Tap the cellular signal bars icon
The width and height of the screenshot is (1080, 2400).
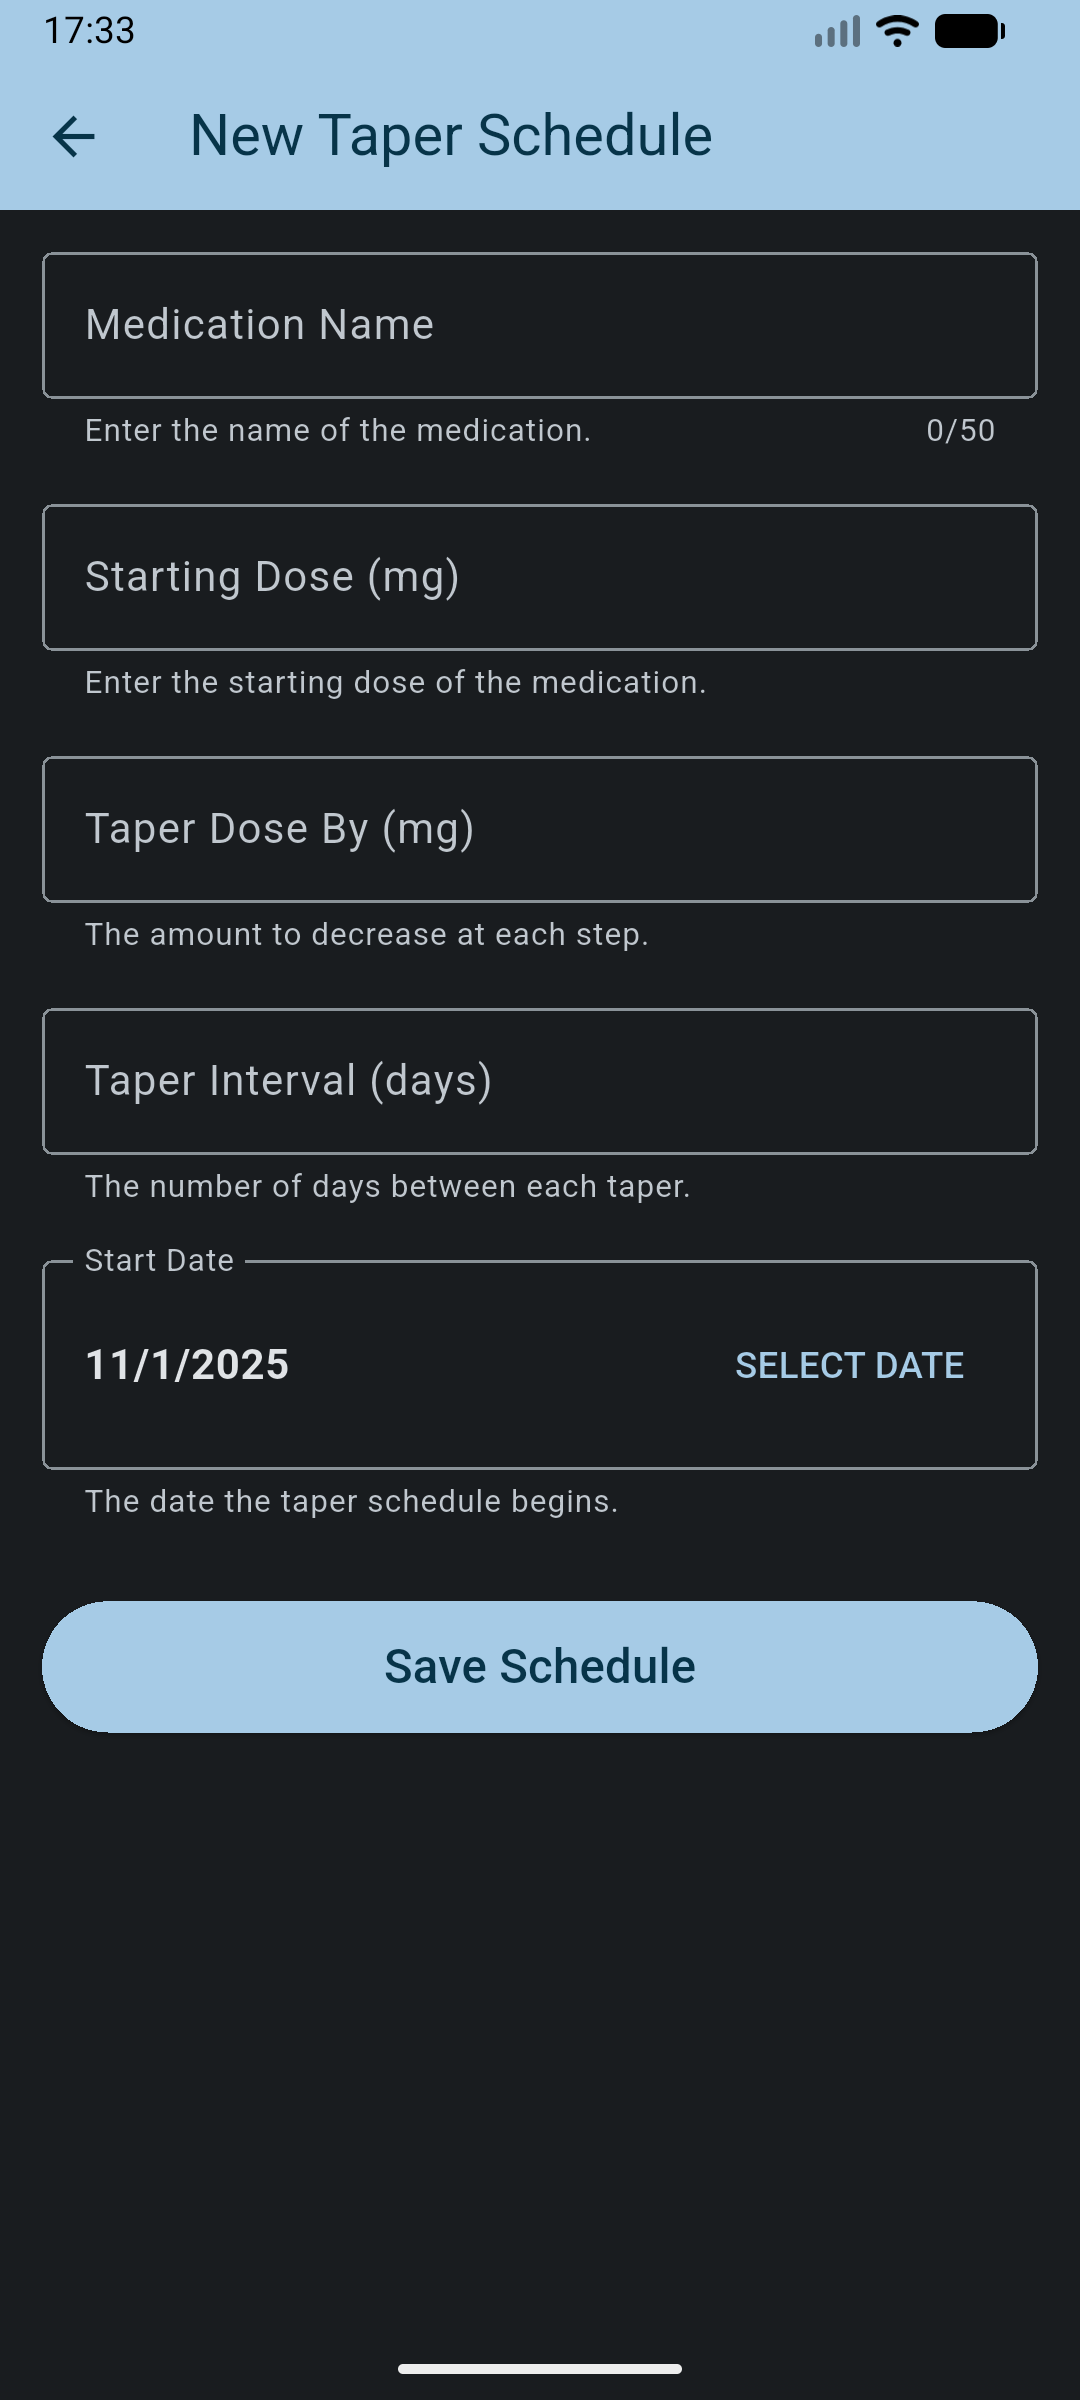tap(838, 32)
